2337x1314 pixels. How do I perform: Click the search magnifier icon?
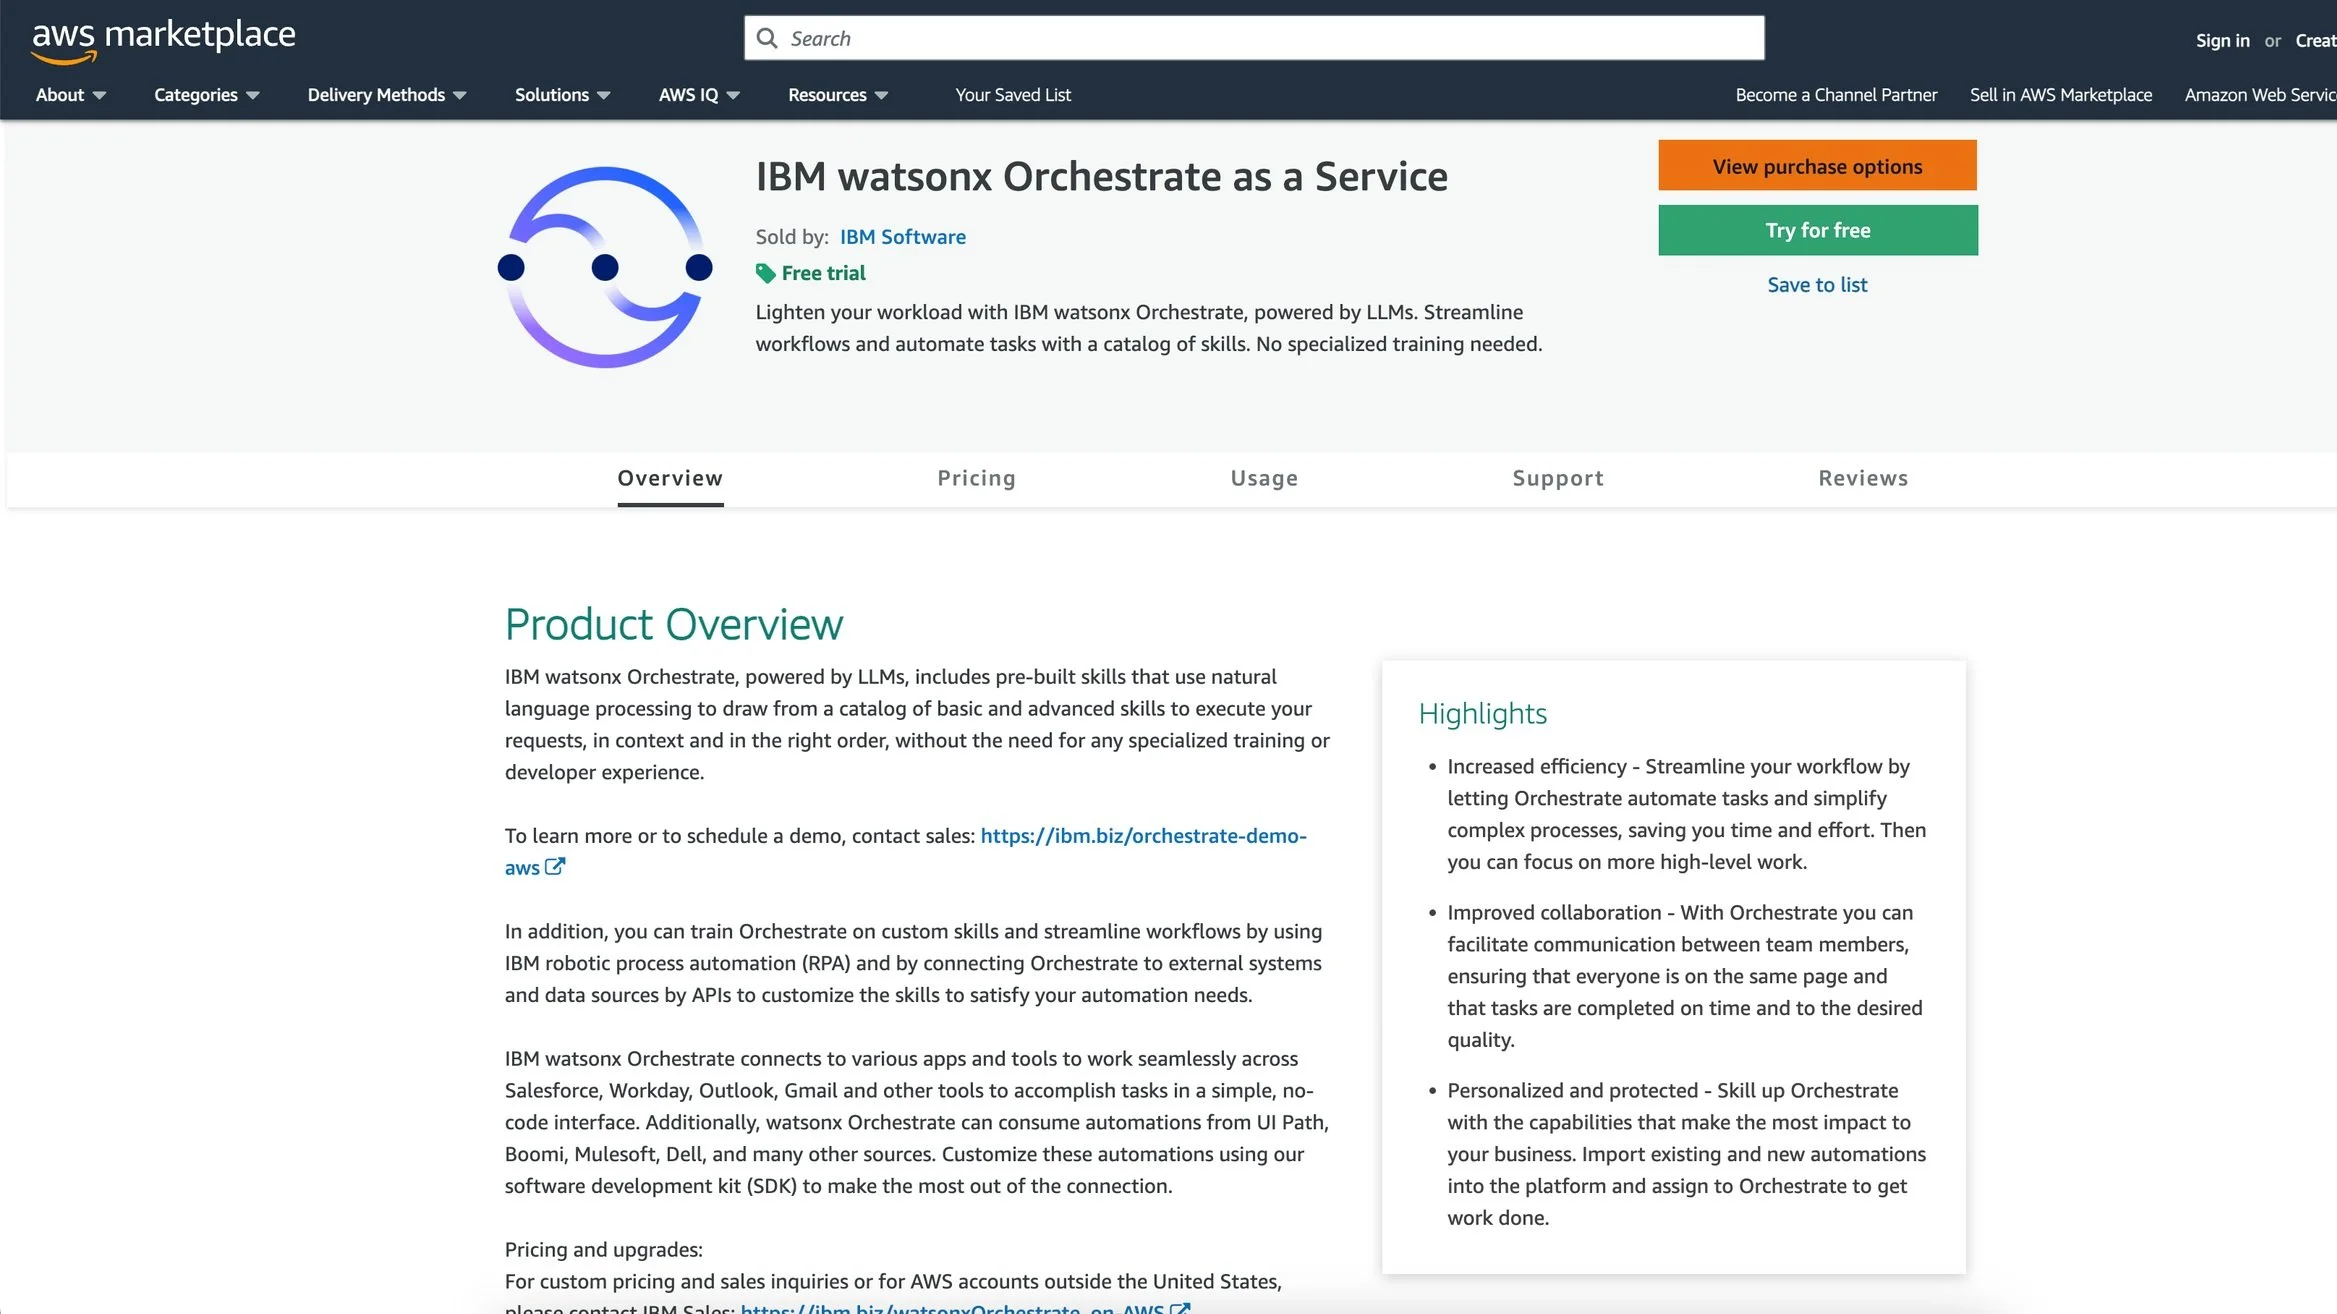767,38
